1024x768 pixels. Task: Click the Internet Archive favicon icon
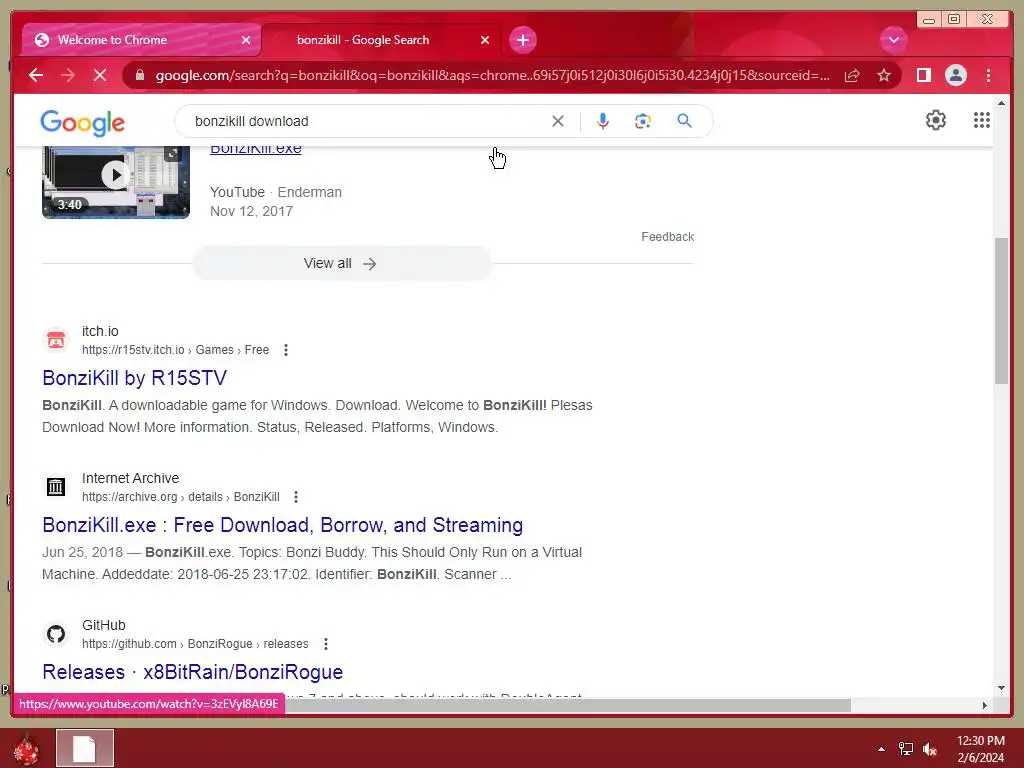coord(56,487)
